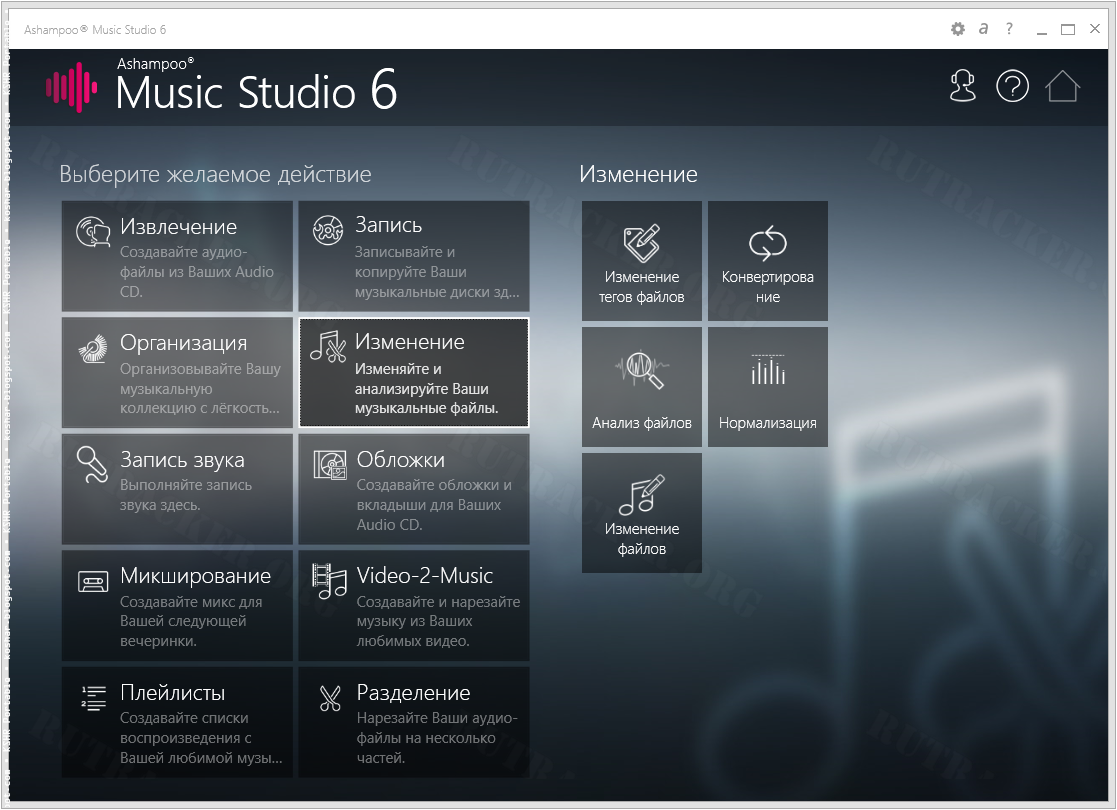Select the Конвертирование tile
Viewport: 1117px width, 810px height.
pyautogui.click(x=767, y=261)
